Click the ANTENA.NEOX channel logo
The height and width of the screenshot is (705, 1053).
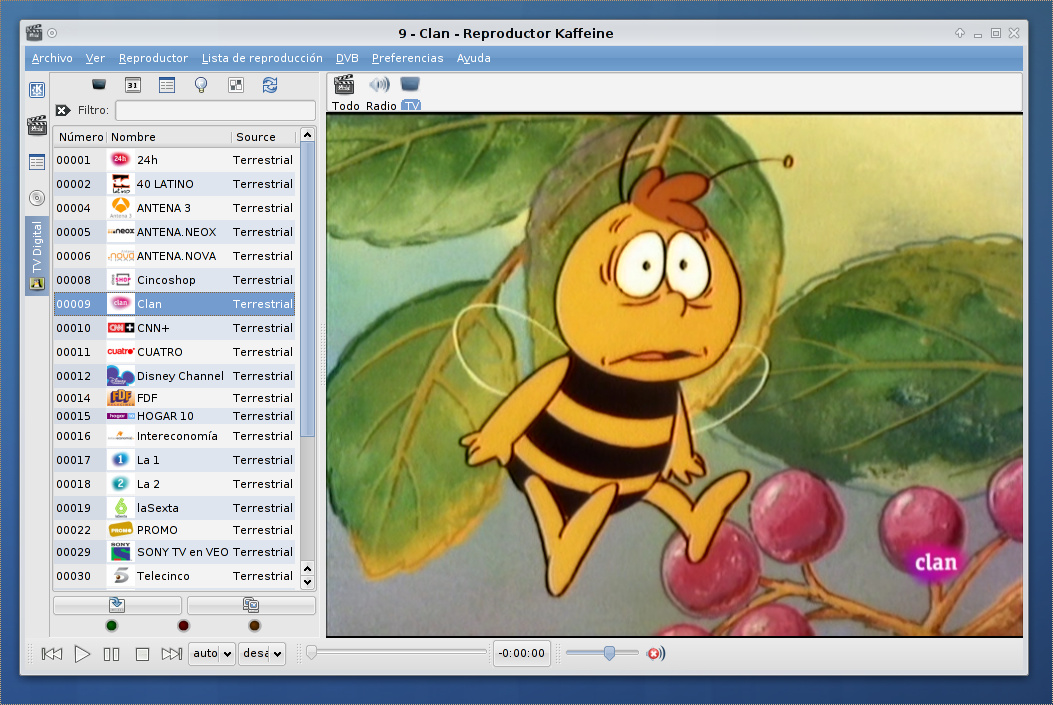click(121, 232)
